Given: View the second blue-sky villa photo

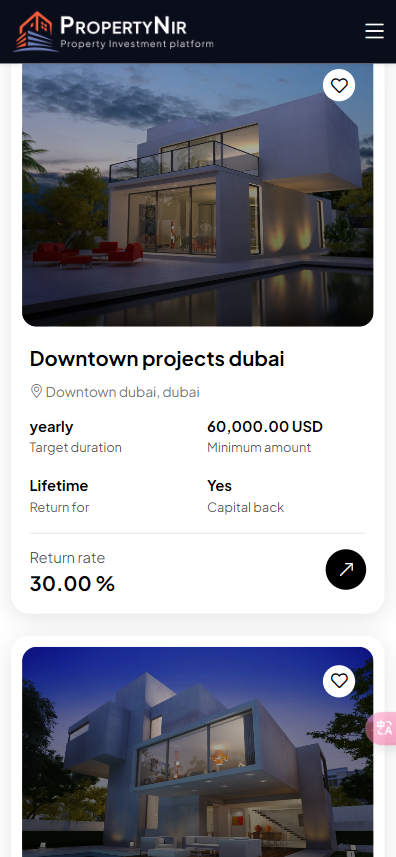Looking at the screenshot, I should click(x=198, y=752).
